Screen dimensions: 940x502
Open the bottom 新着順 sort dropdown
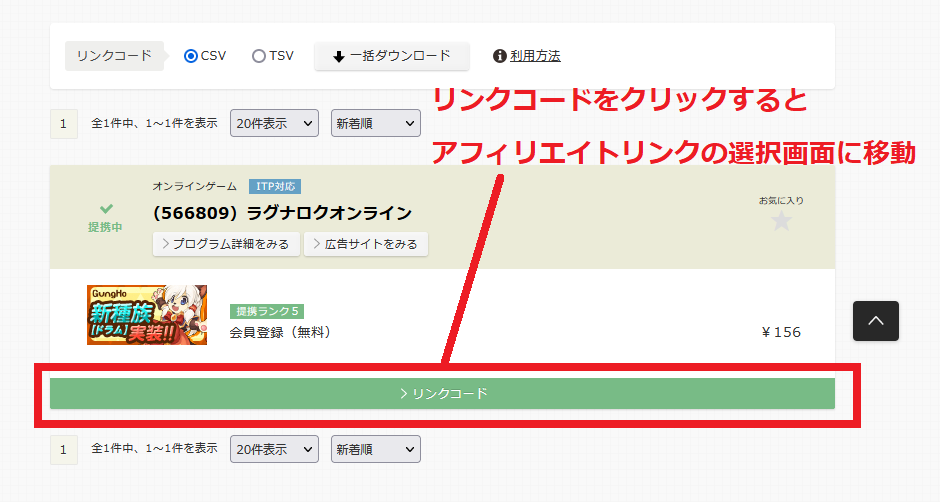click(x=375, y=449)
